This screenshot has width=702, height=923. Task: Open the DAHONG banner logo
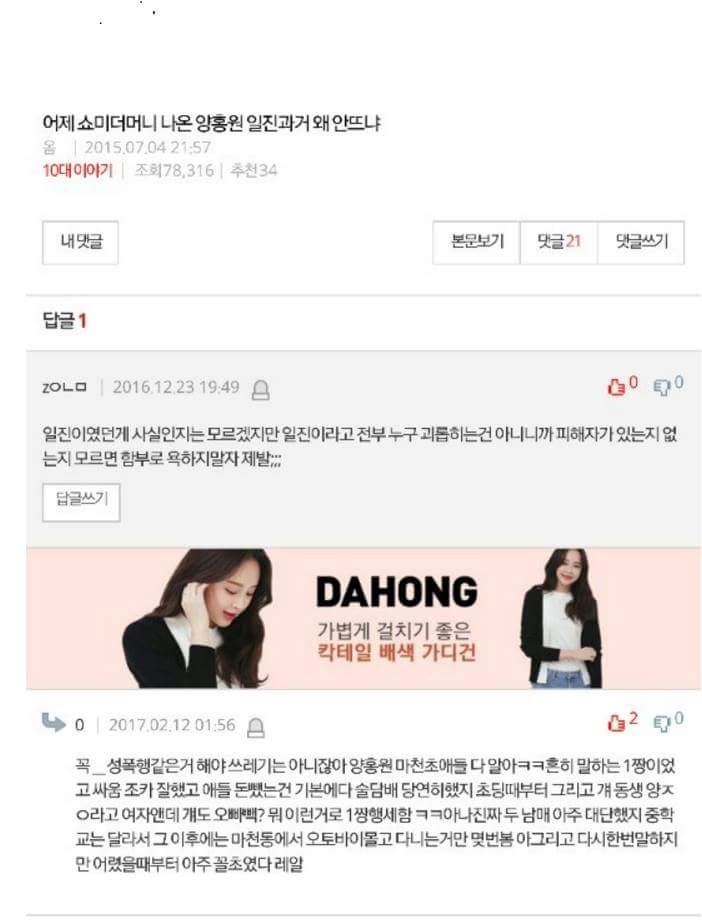click(x=397, y=592)
